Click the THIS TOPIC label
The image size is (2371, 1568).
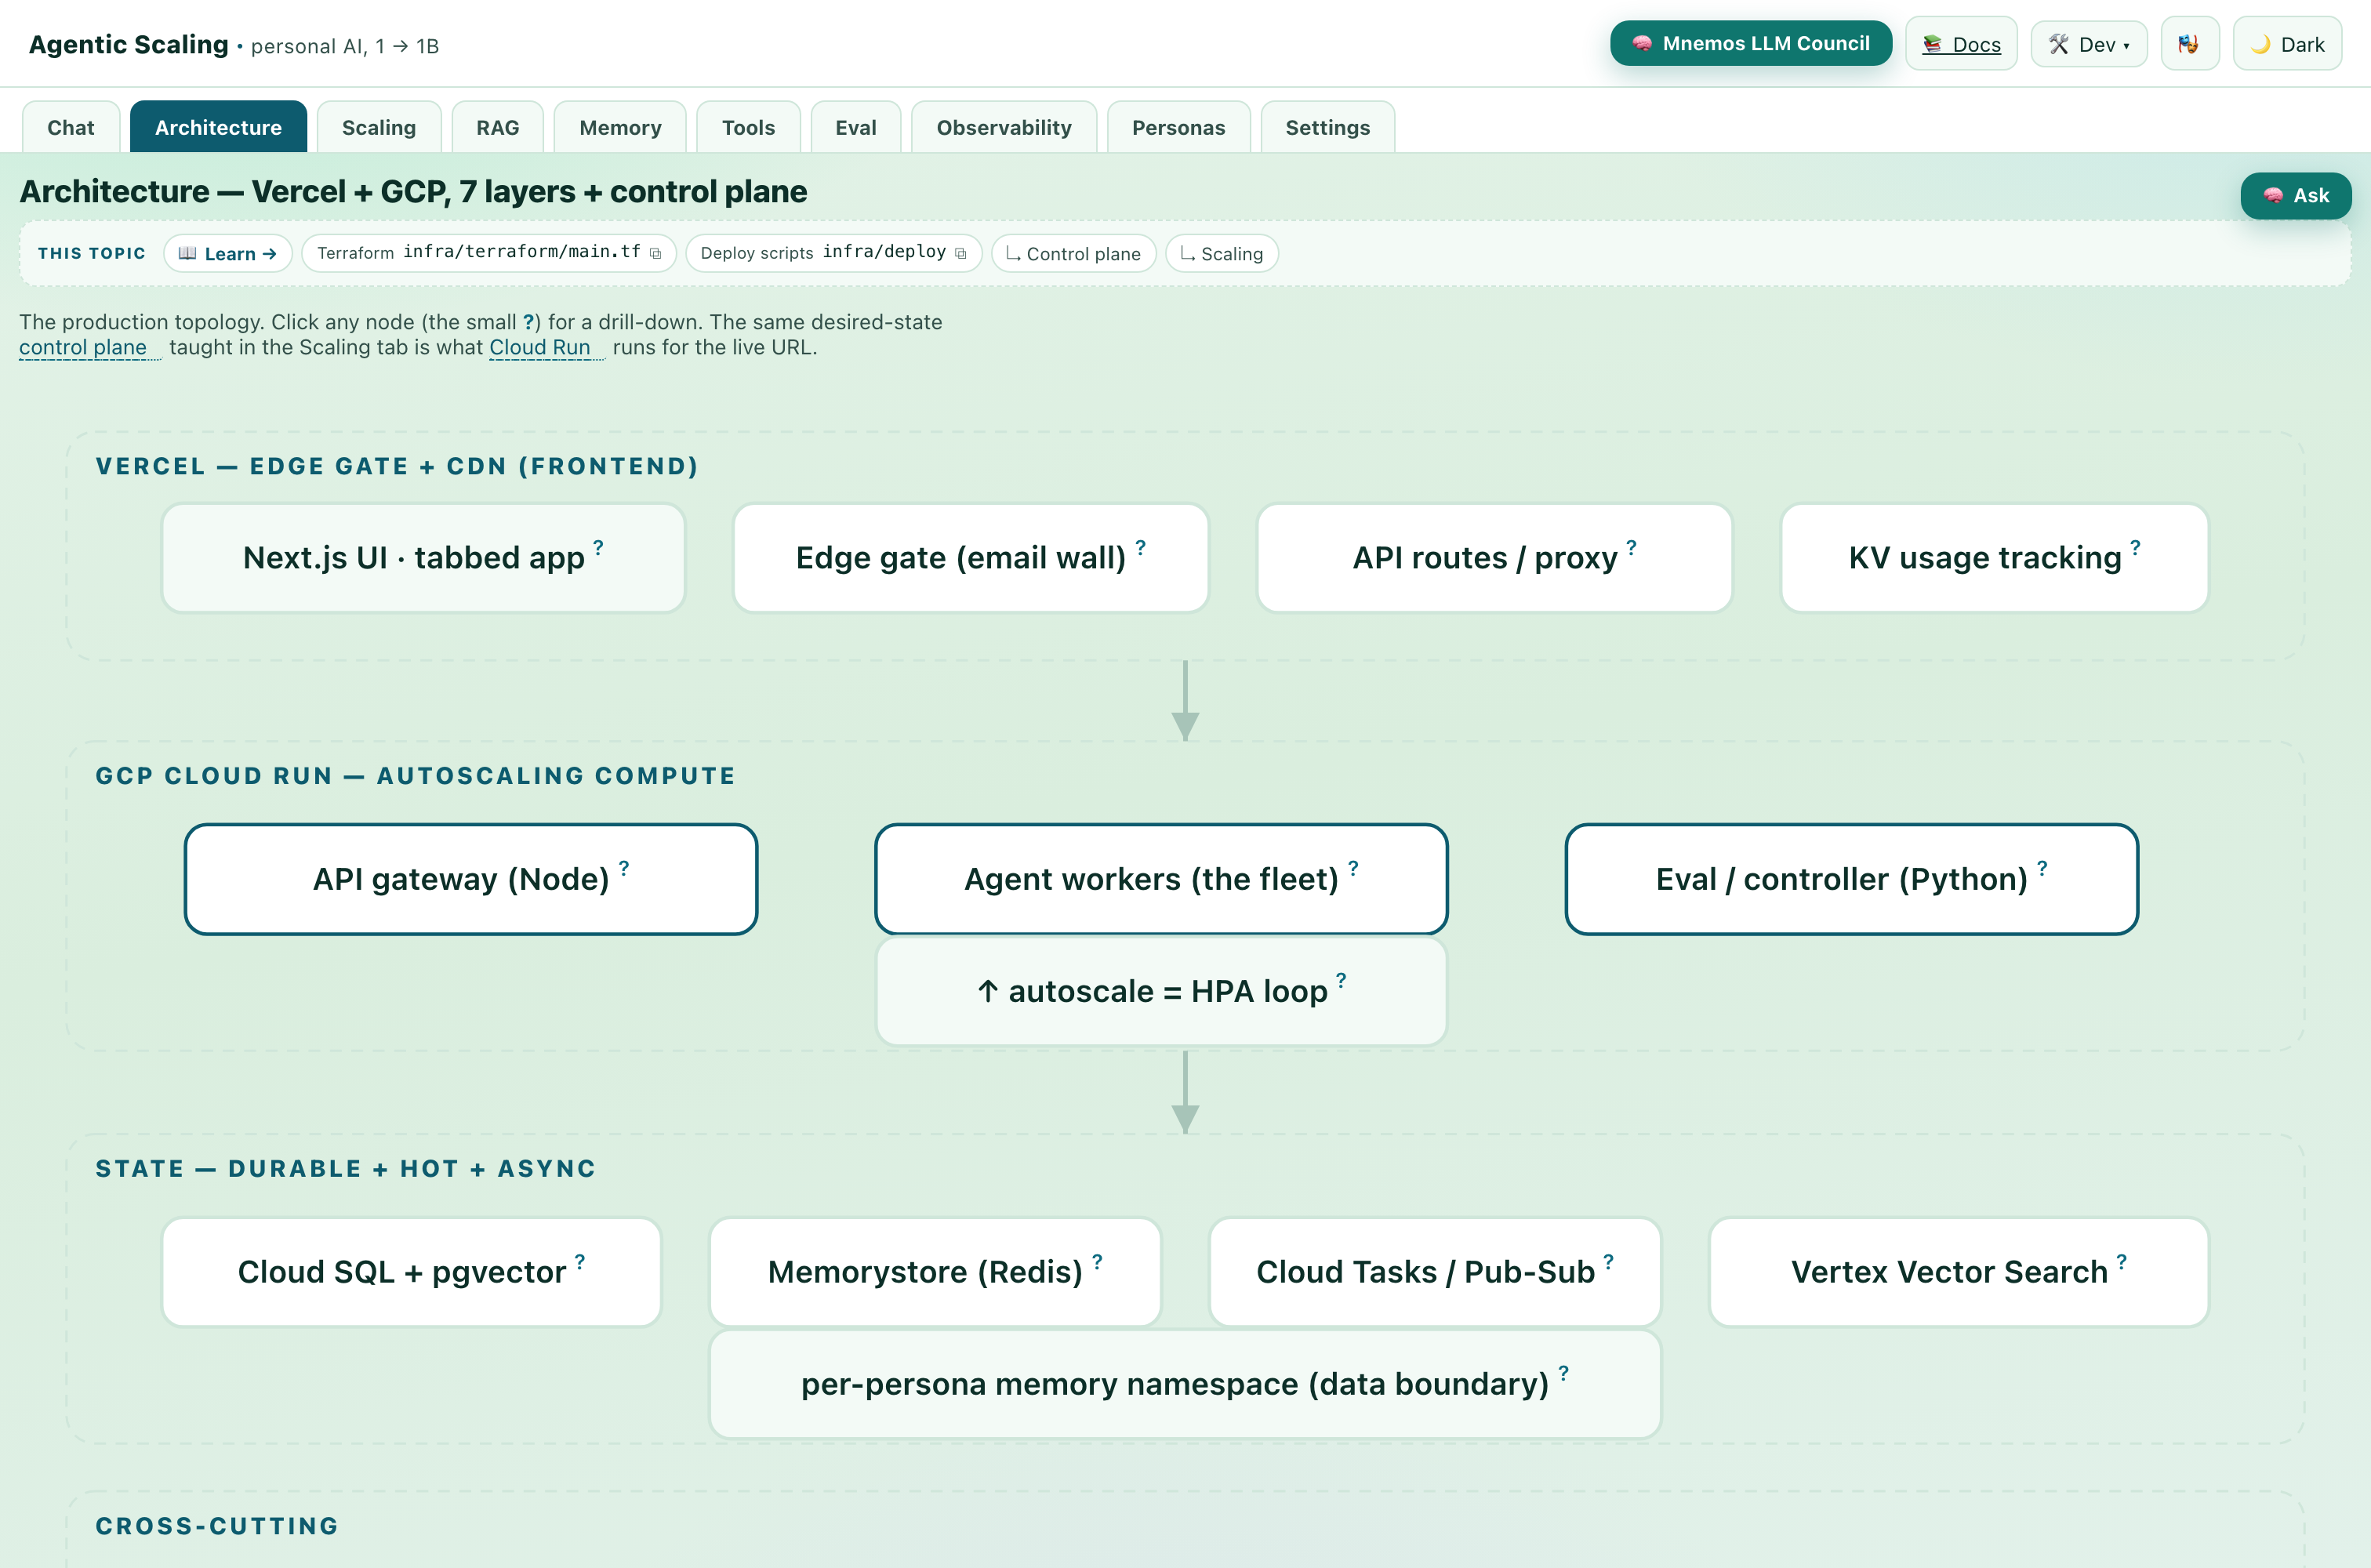coord(91,254)
